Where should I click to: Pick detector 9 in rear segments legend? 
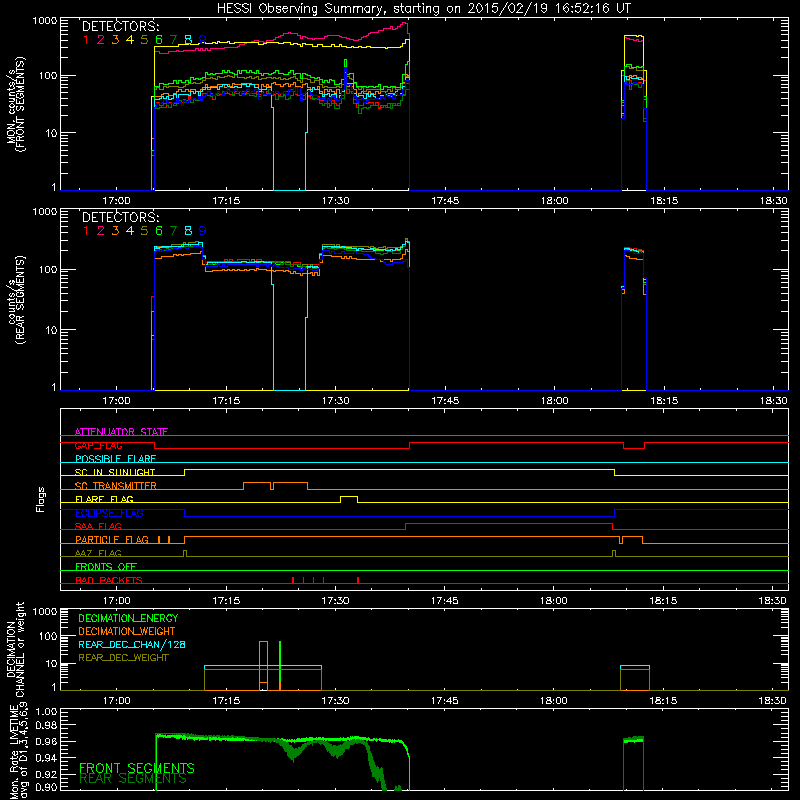tap(203, 231)
